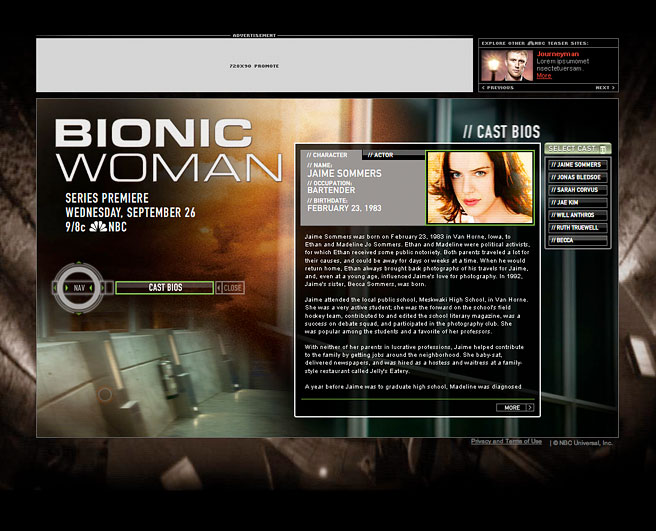Click the birthdate 'FEBRUARY 23, 1983'
This screenshot has height=531, width=656.
344,208
